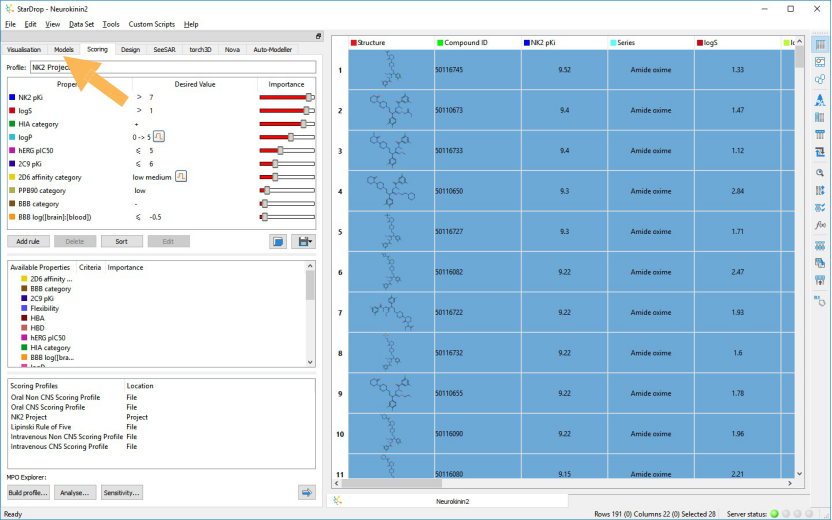Click the checkmark selection toolbar icon
The image size is (832, 520).
point(820,207)
